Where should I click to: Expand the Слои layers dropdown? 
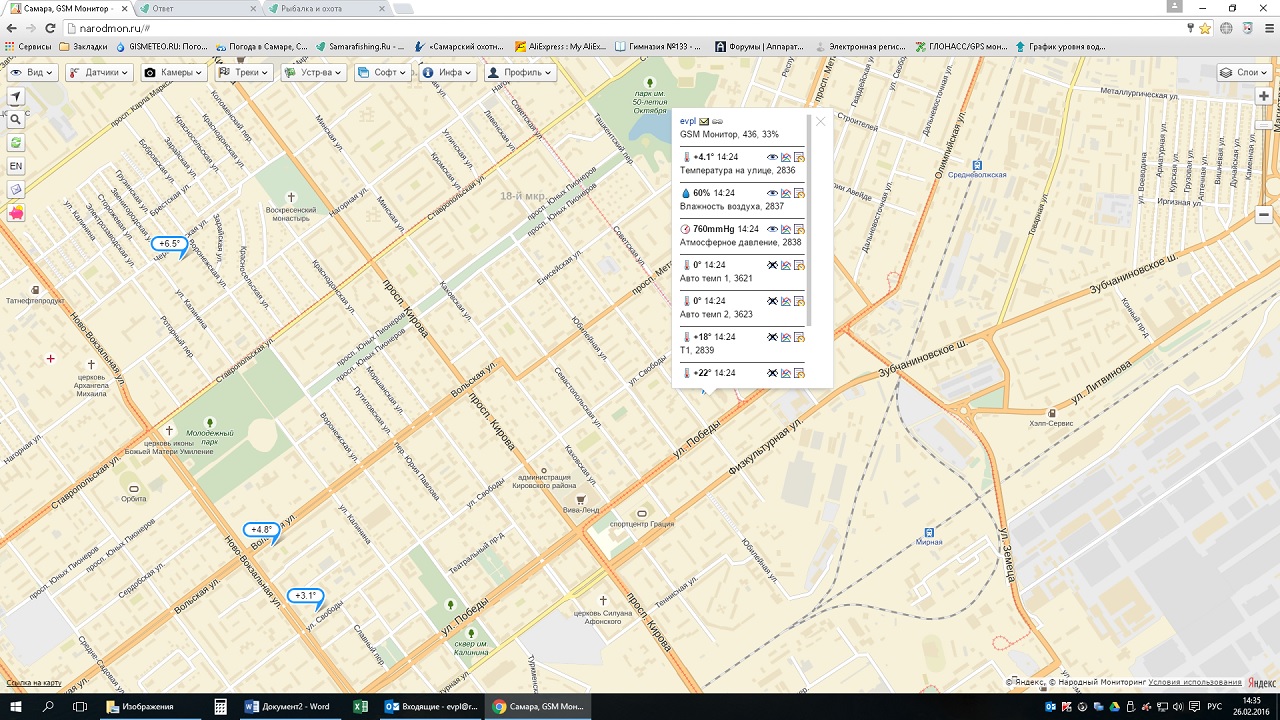tap(1244, 72)
